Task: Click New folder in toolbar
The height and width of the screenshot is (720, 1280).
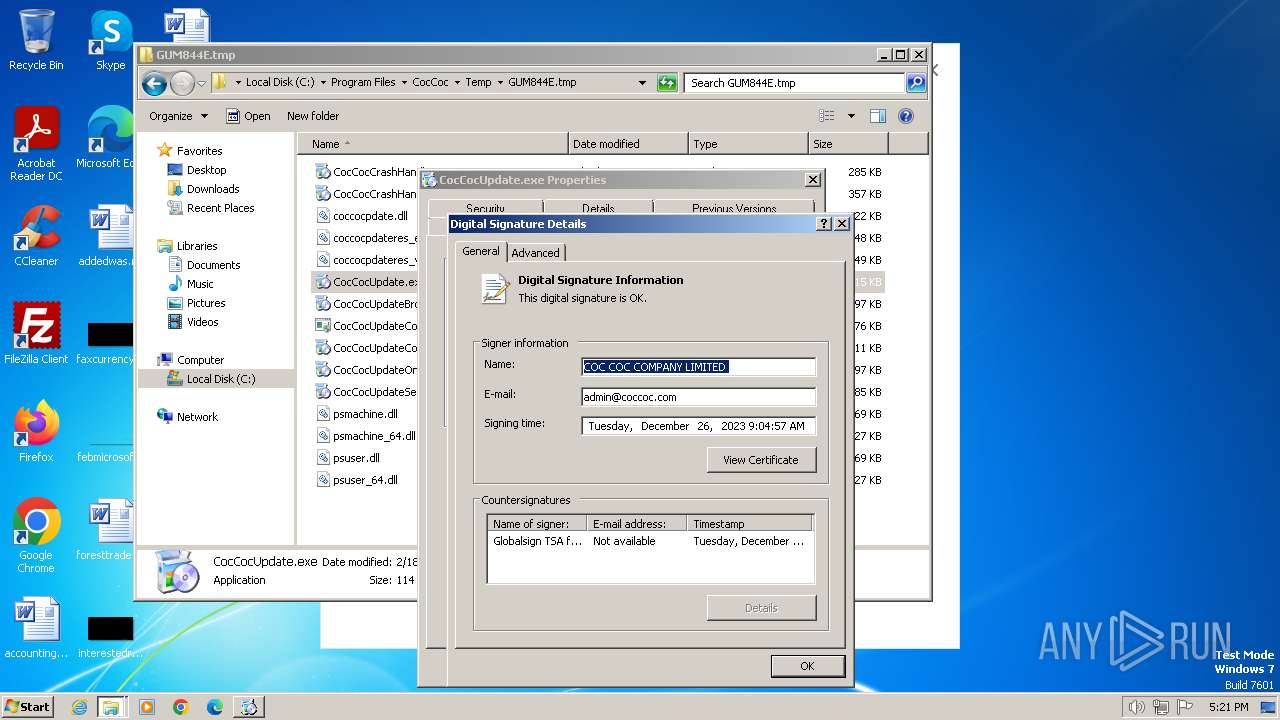Action: pyautogui.click(x=313, y=116)
